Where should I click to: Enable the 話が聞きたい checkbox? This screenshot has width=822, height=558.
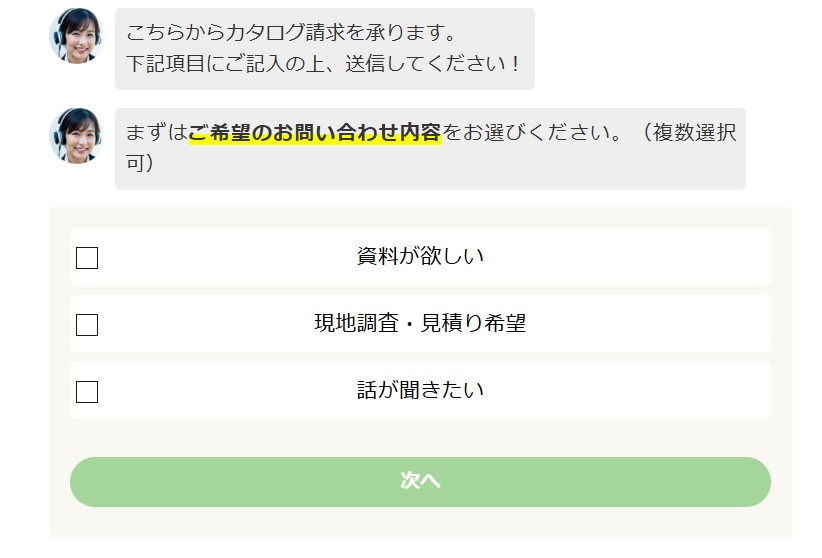87,391
